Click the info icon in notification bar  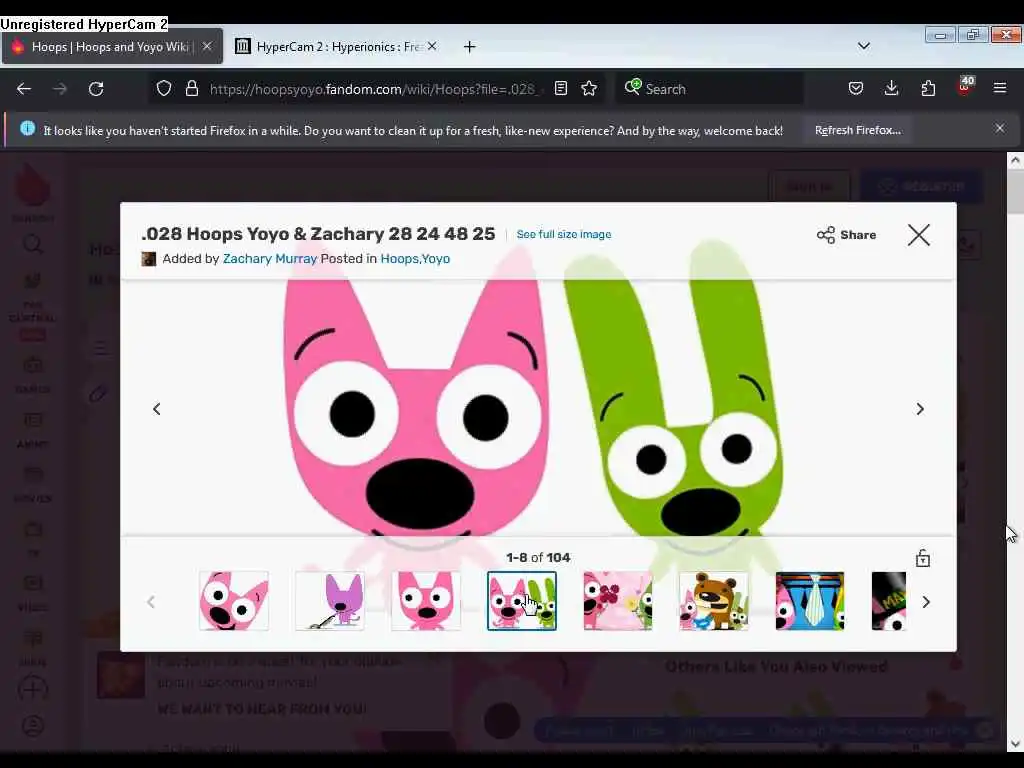pyautogui.click(x=27, y=129)
